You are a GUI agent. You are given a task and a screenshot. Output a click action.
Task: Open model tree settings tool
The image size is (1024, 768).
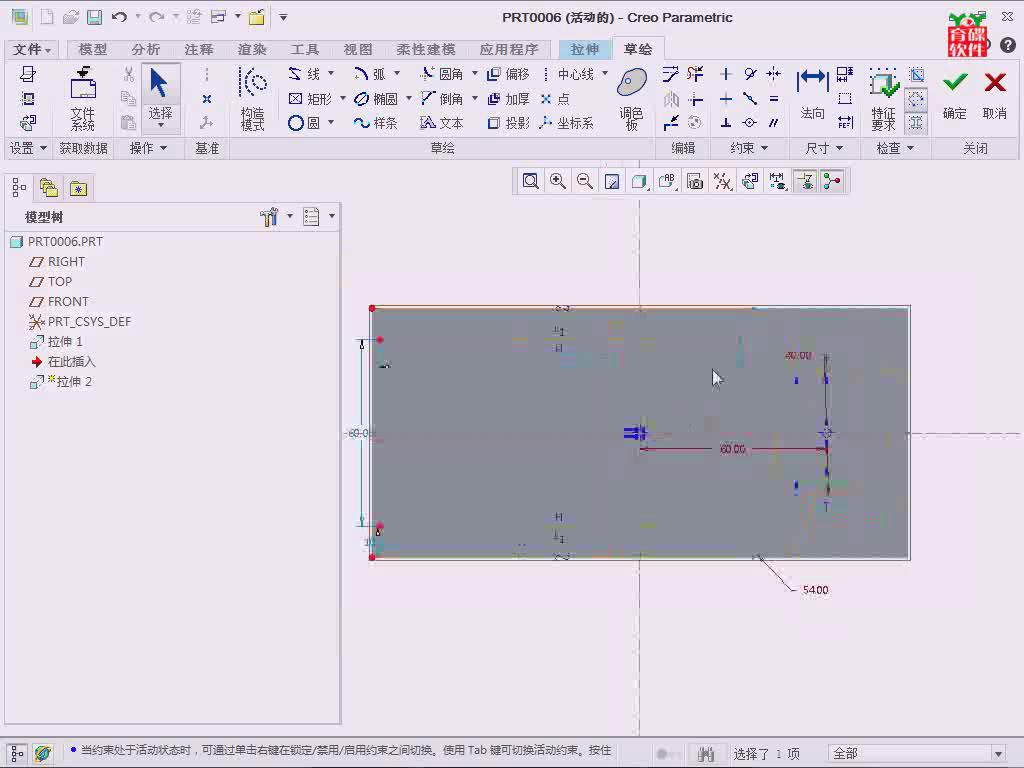pos(269,217)
